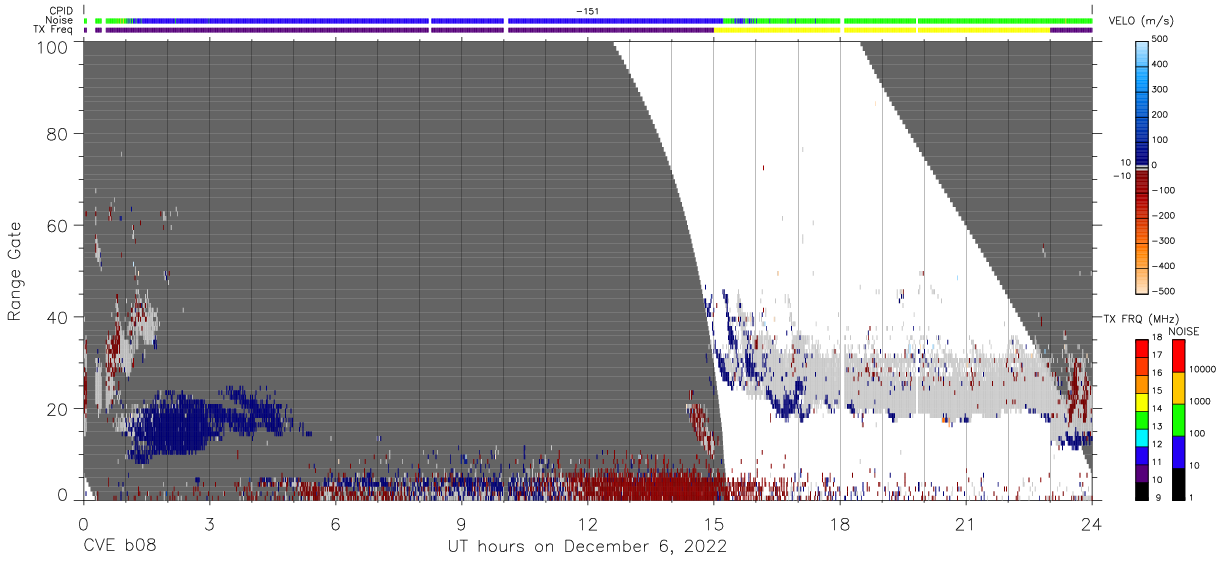Viewport: 1228px width, 567px height.
Task: Click the 16 tick on TX FRQ legend
Action: [1157, 373]
